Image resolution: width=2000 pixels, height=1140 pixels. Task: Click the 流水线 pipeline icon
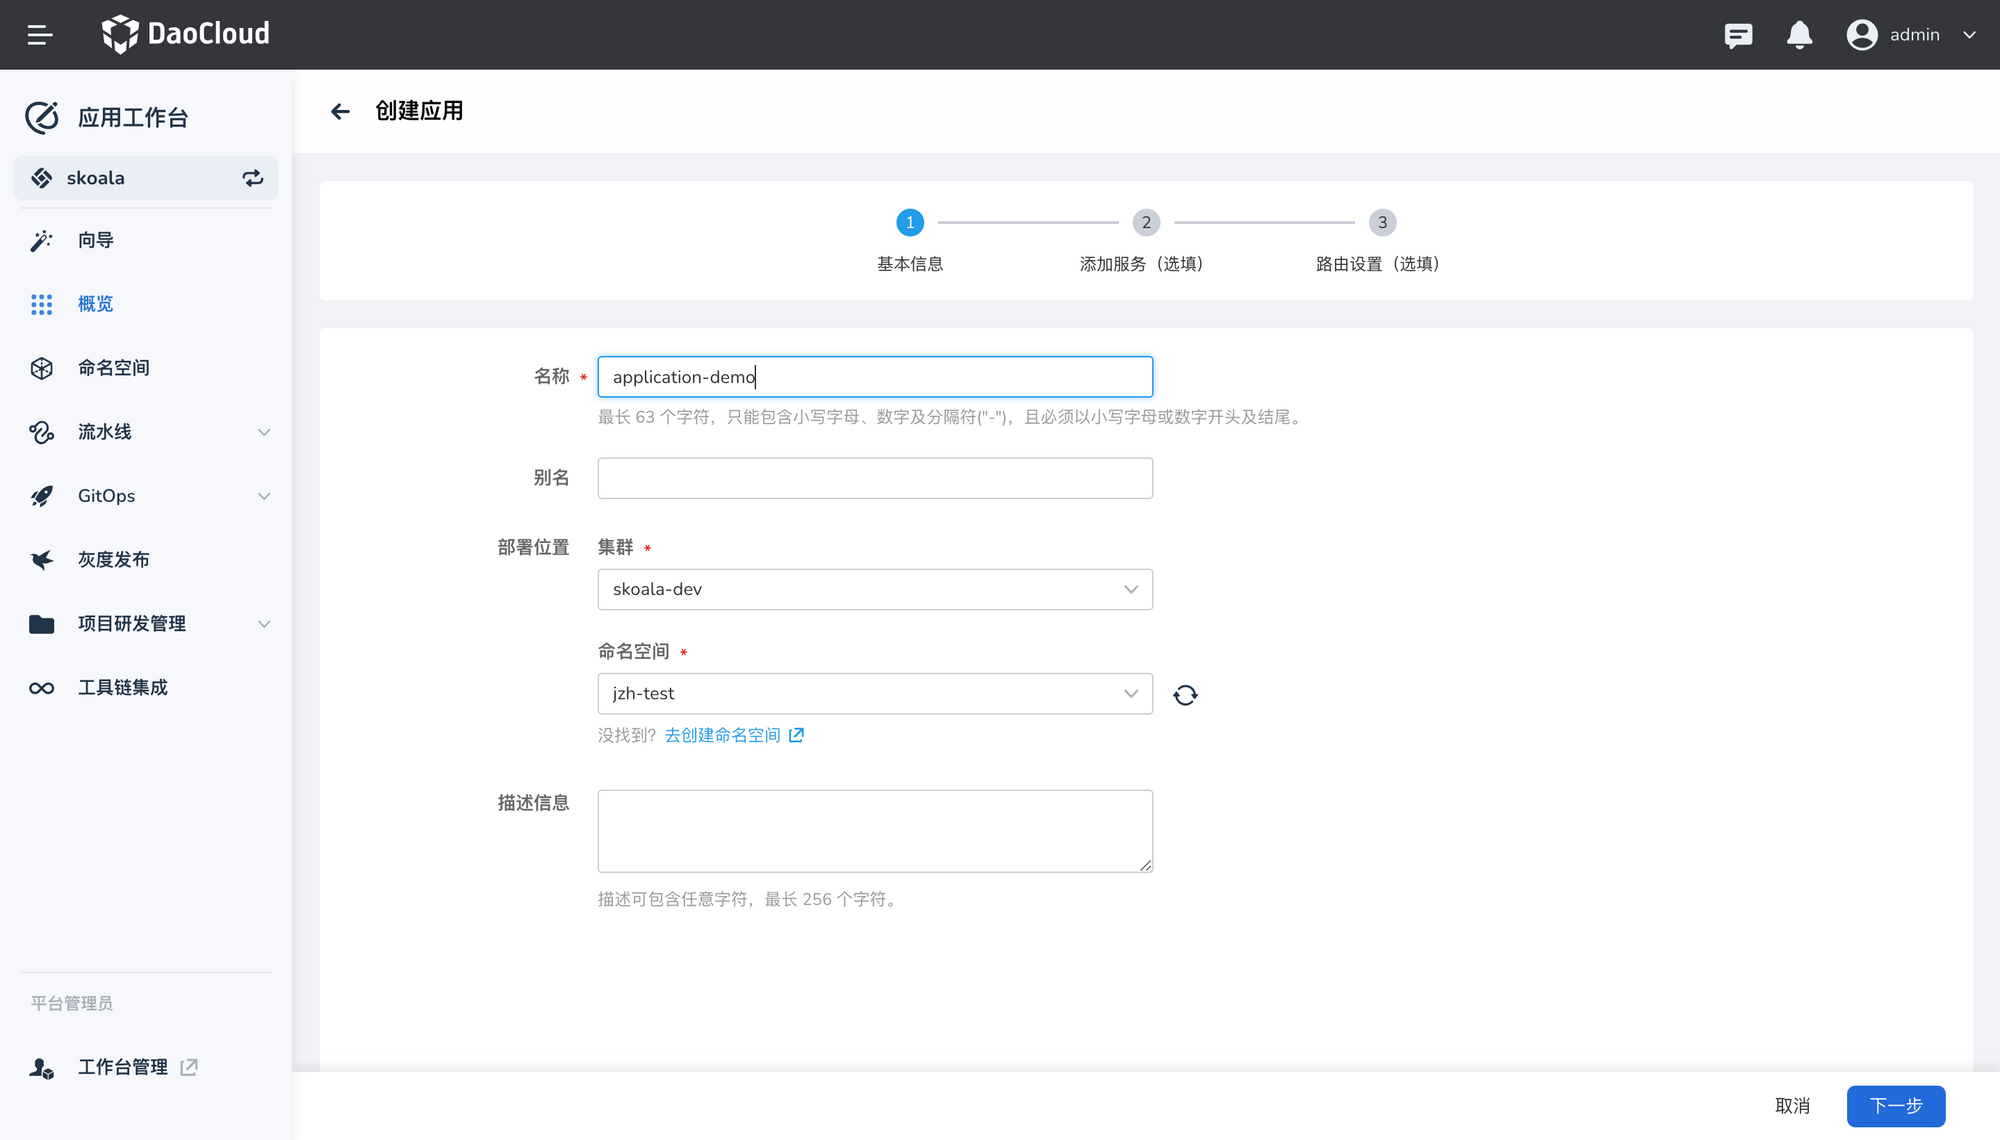click(x=41, y=432)
